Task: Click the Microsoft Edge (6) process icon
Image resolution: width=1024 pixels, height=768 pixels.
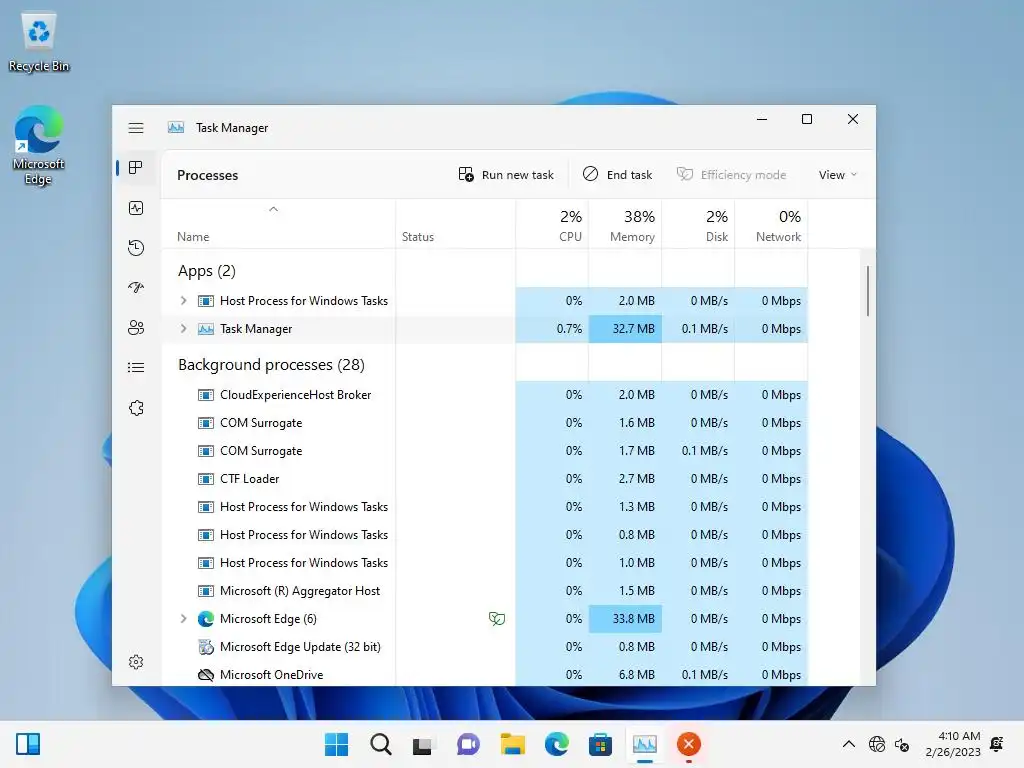Action: [x=206, y=618]
